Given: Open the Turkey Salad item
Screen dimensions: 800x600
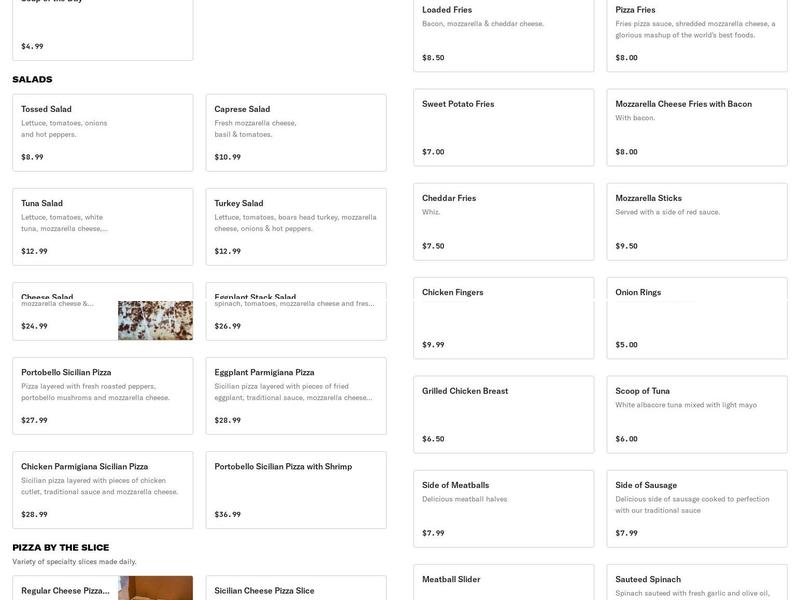Looking at the screenshot, I should coord(296,226).
